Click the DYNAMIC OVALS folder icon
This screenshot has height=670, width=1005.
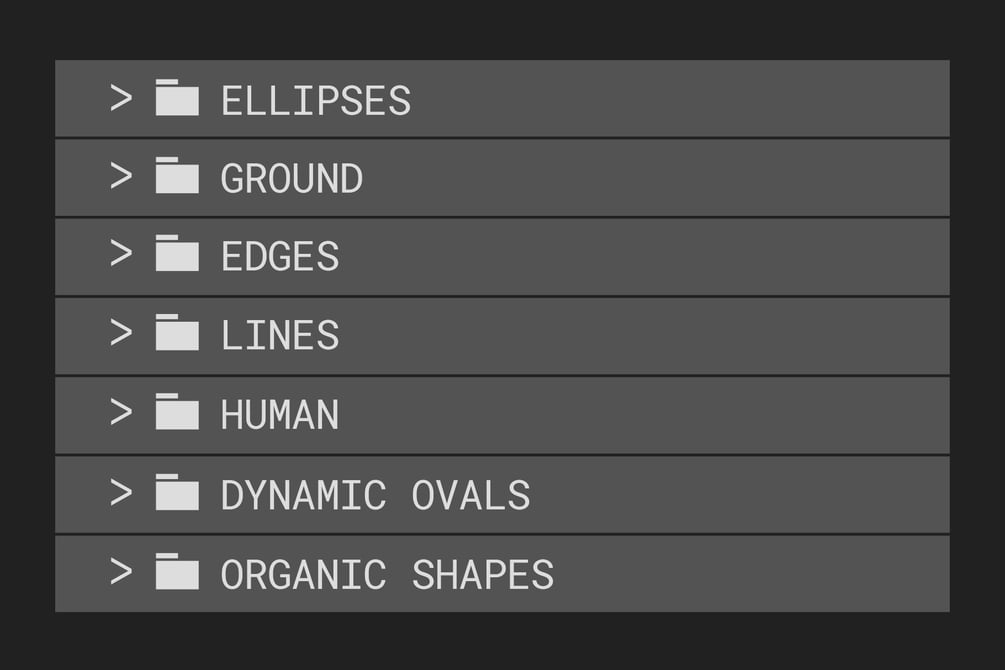click(177, 492)
